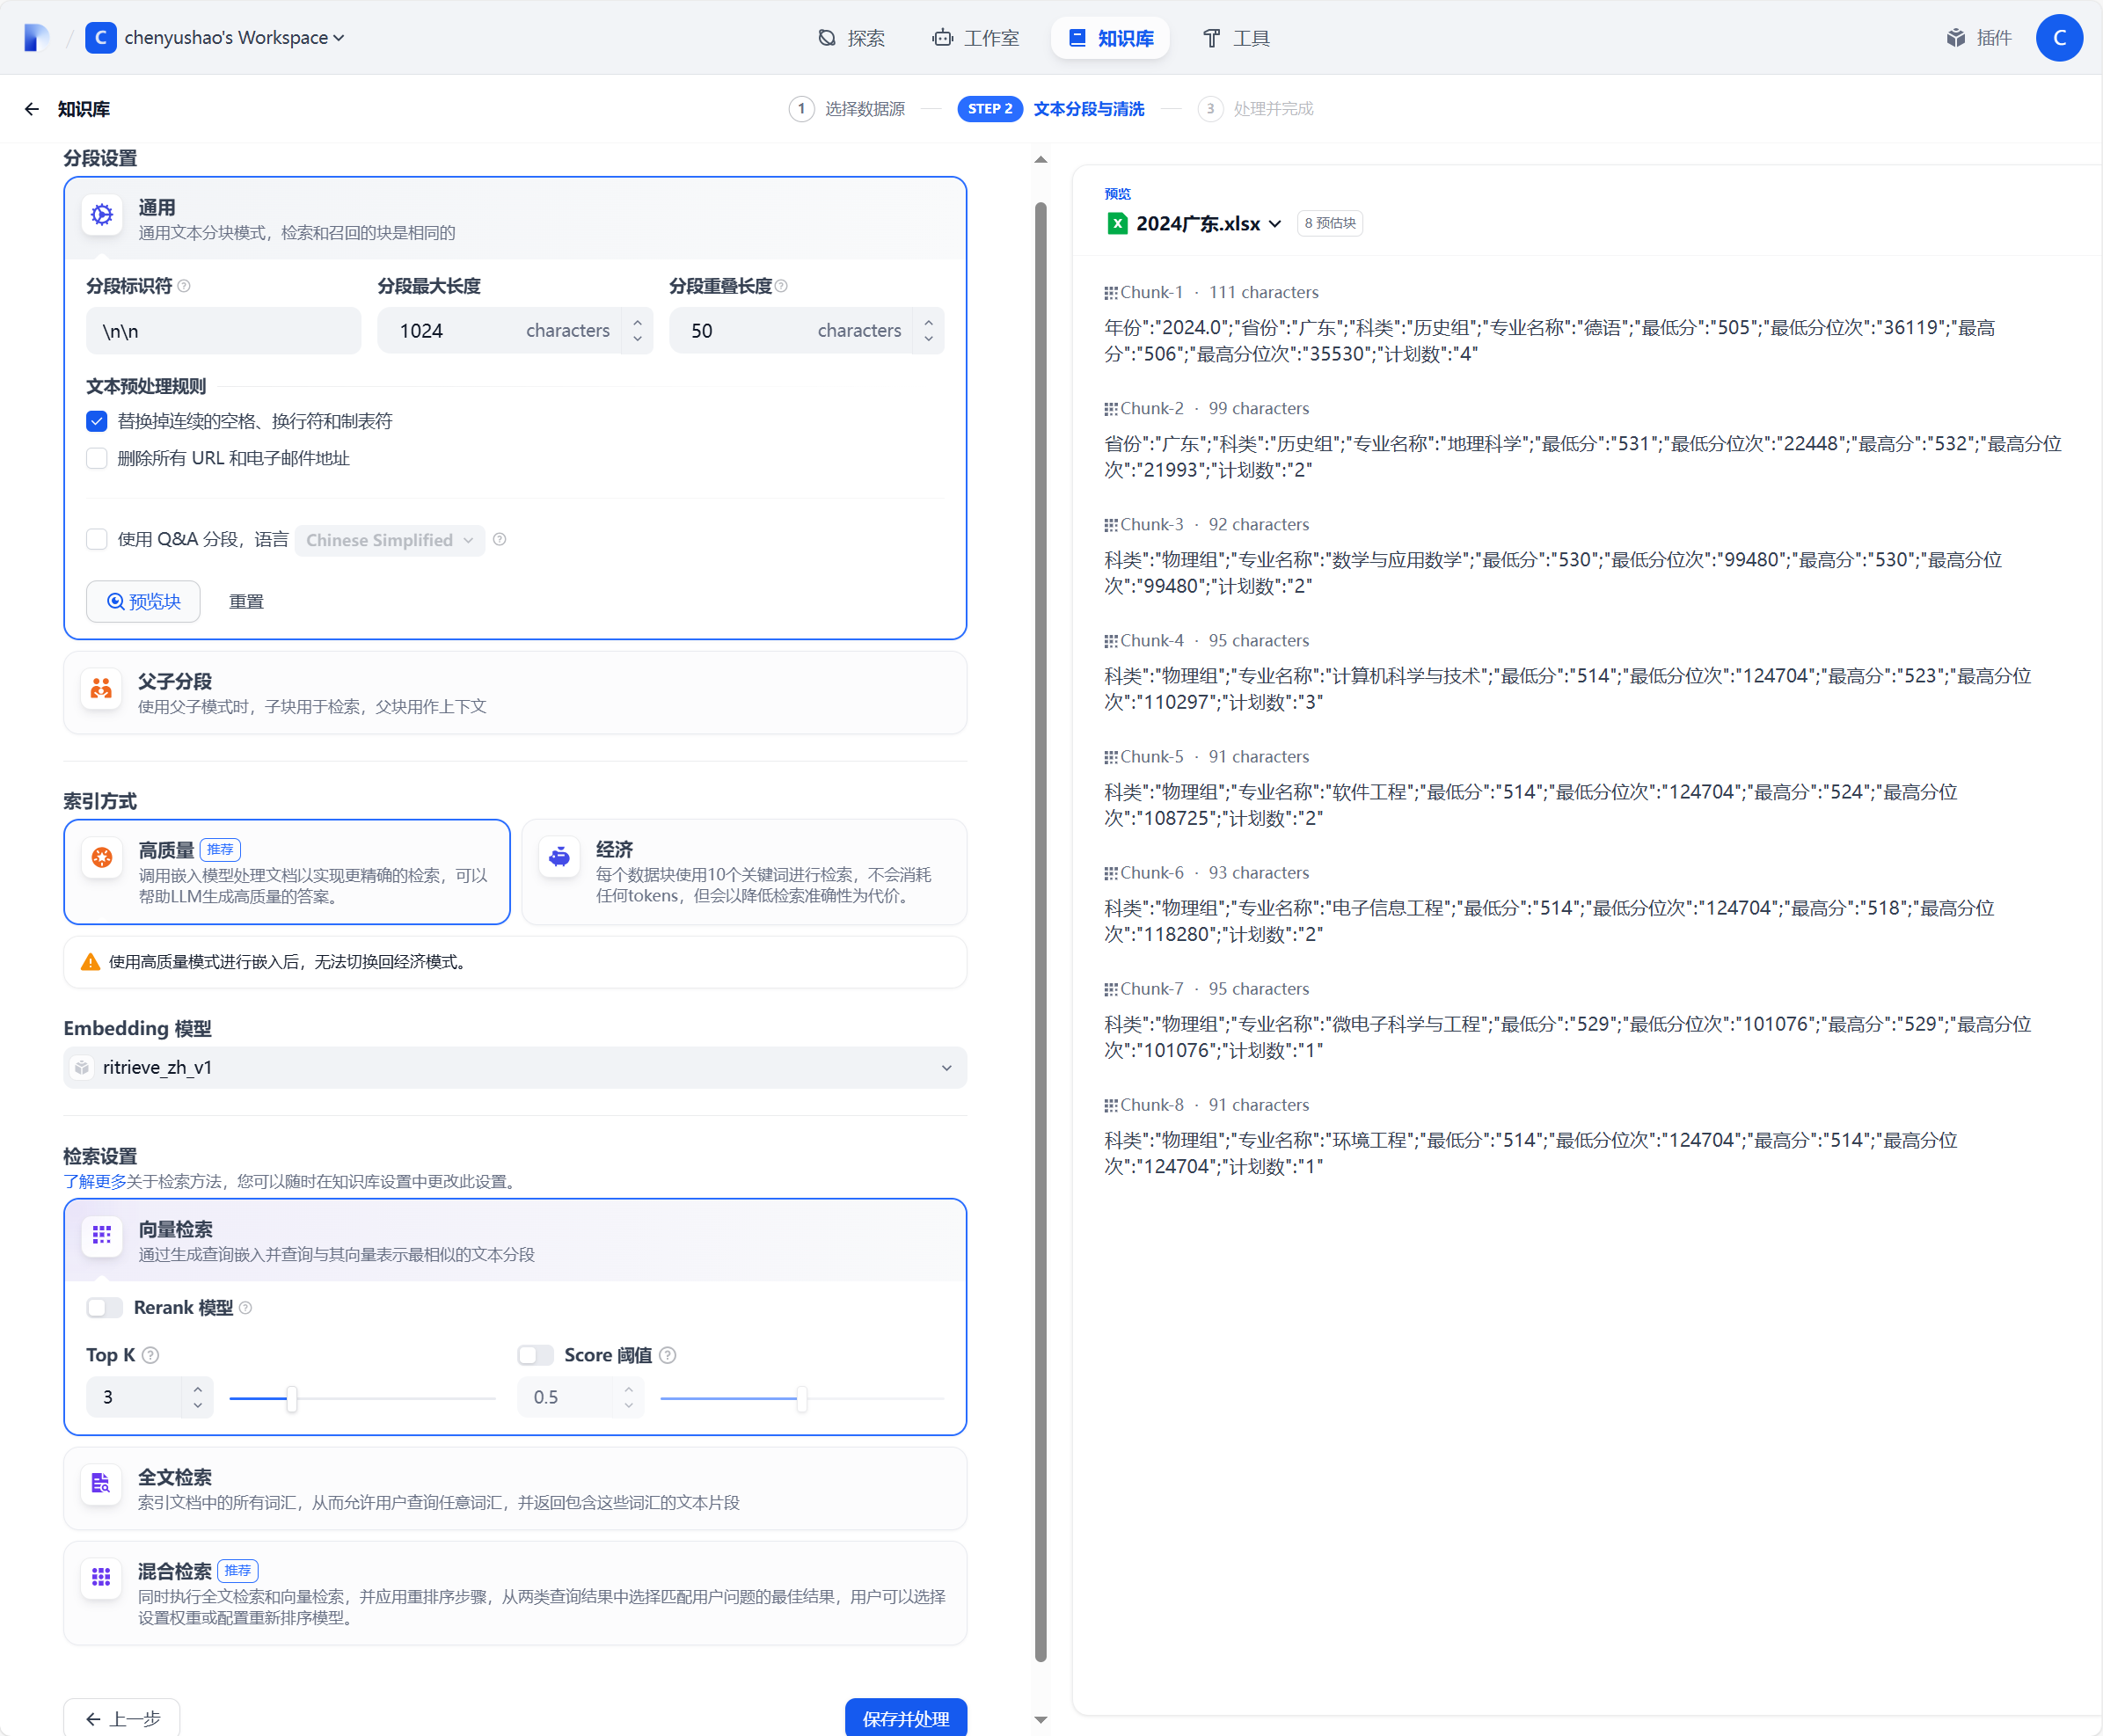Go to the 探索 tab
The image size is (2103, 1736).
pyautogui.click(x=852, y=38)
